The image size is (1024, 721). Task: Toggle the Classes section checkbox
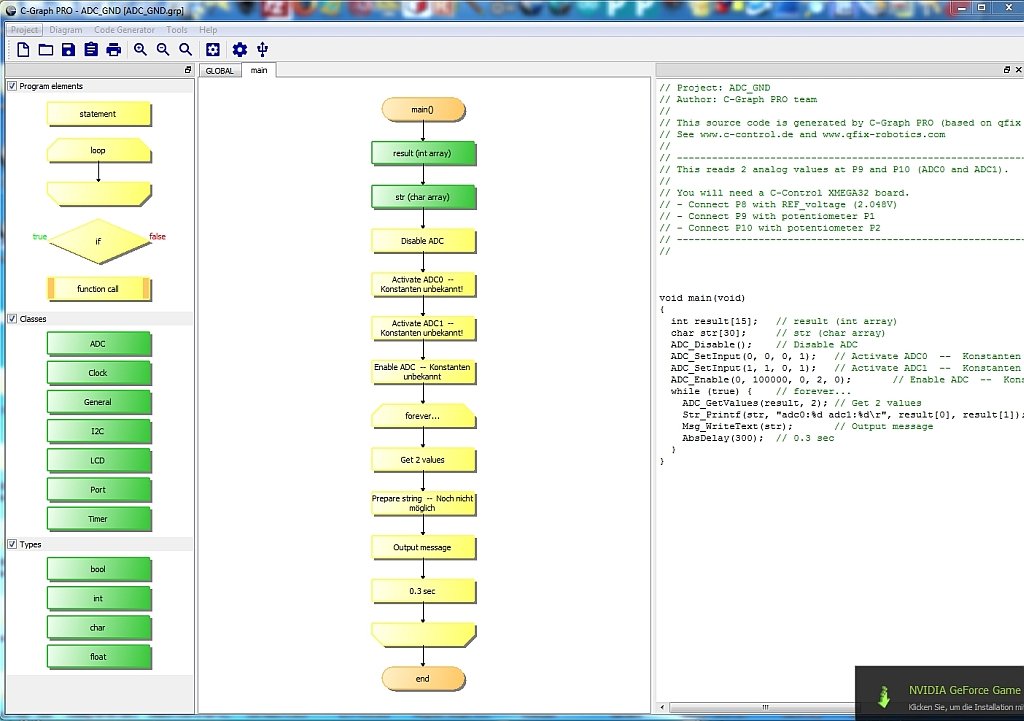pyautogui.click(x=12, y=319)
